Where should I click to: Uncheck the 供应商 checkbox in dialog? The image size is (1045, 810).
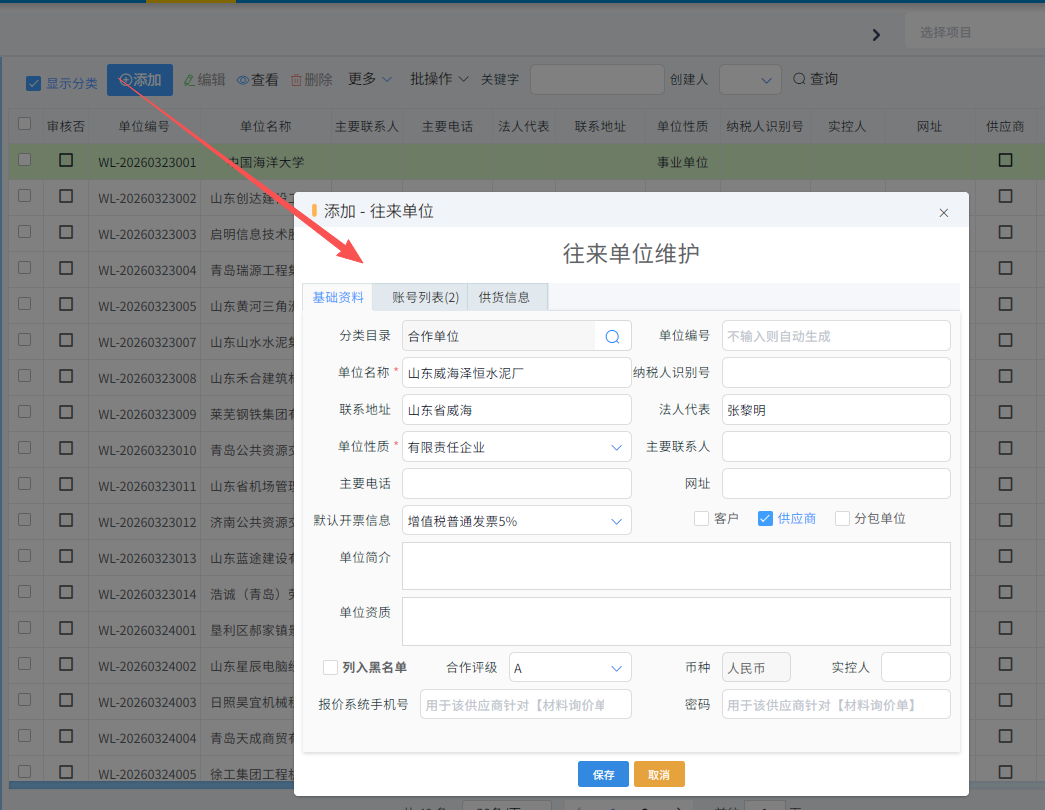[x=765, y=519]
